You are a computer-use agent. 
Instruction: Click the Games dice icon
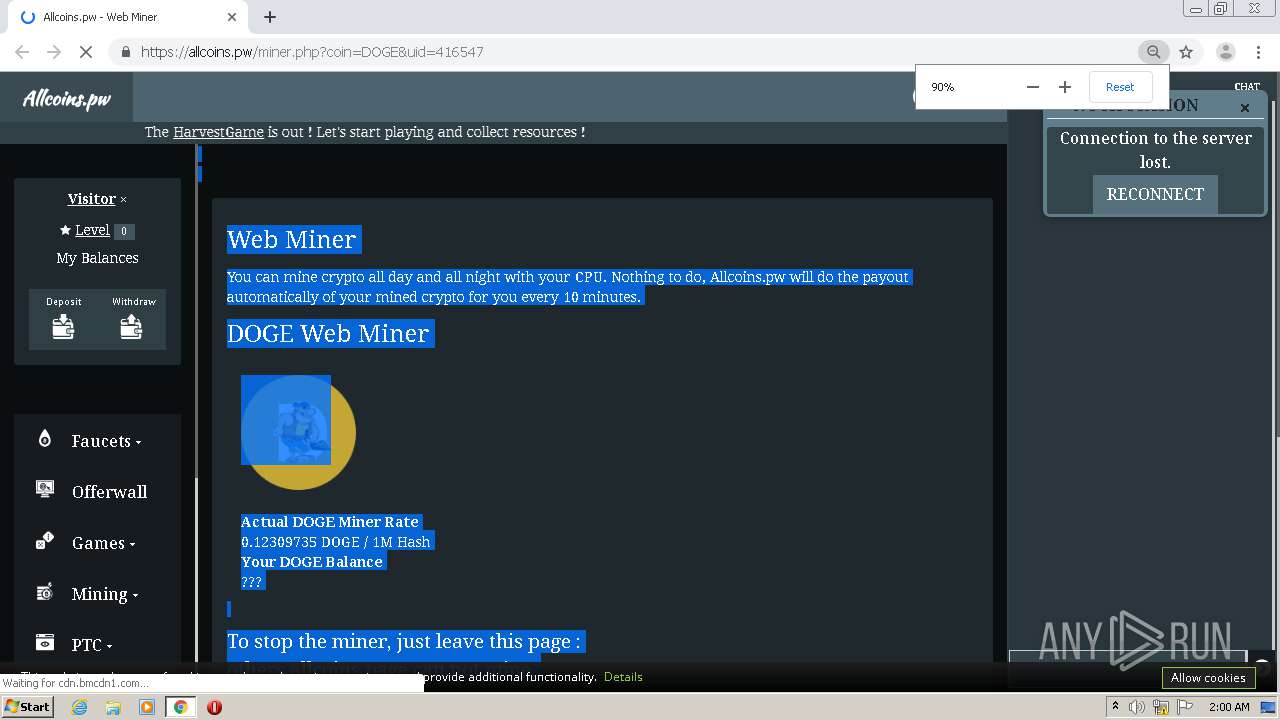(44, 541)
